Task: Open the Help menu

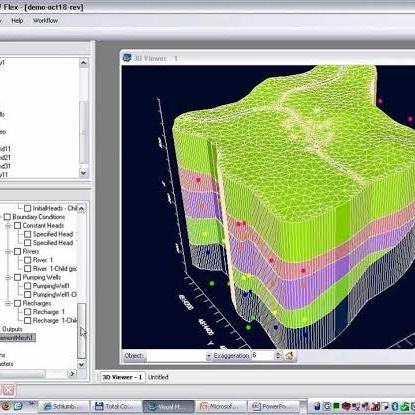Action: click(17, 21)
